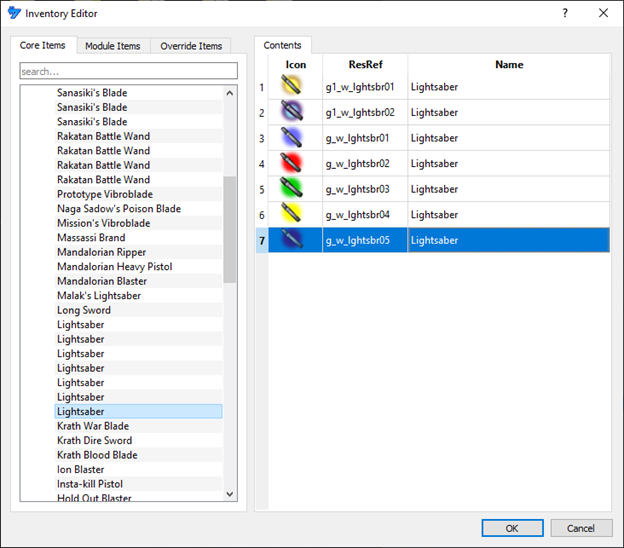Select row header number 3
The width and height of the screenshot is (624, 548).
[262, 138]
